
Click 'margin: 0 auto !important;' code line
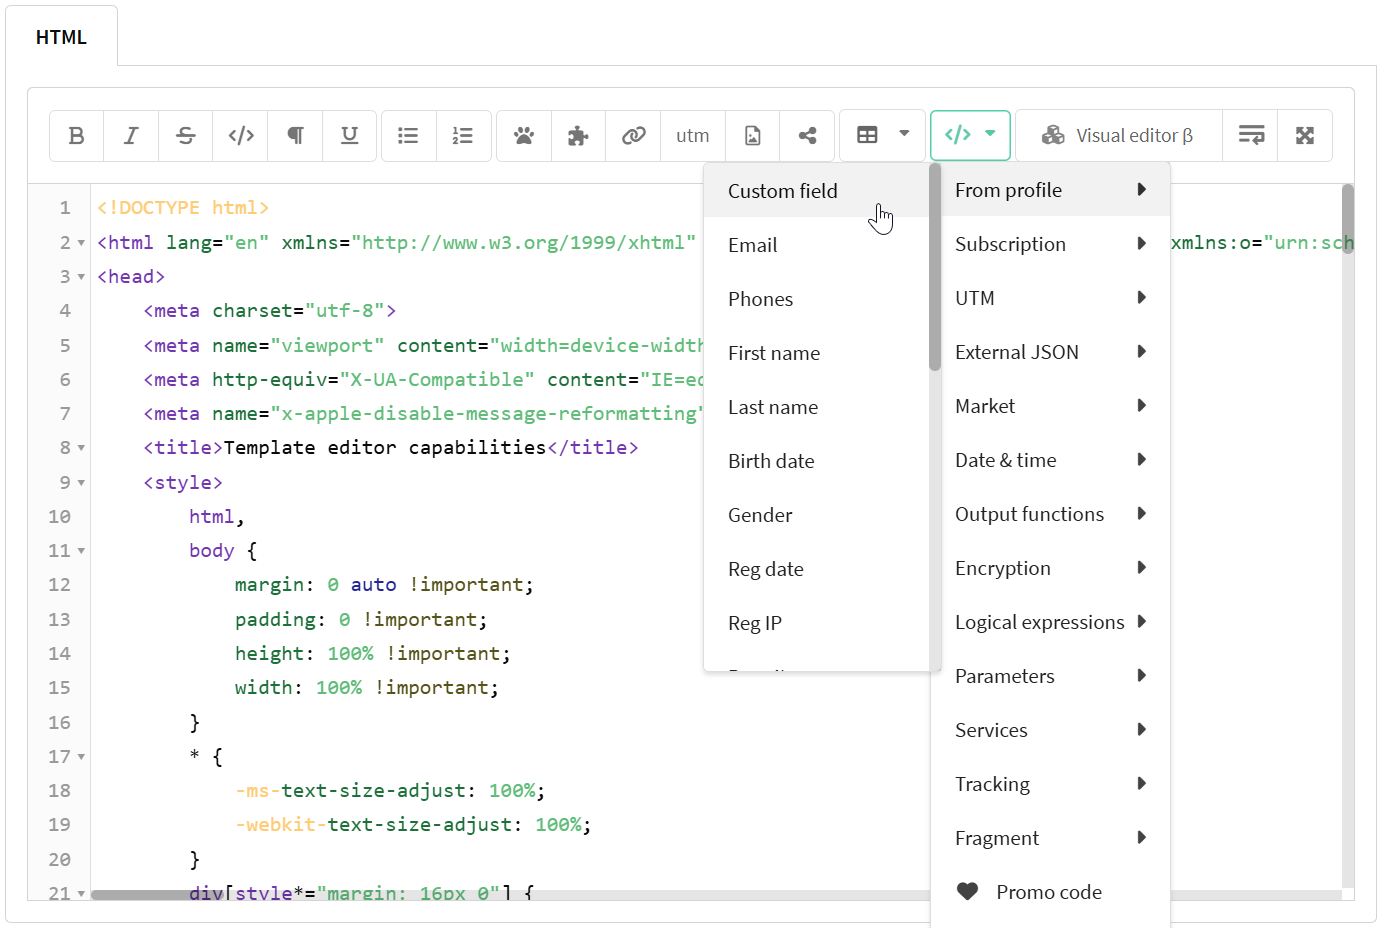point(384,585)
